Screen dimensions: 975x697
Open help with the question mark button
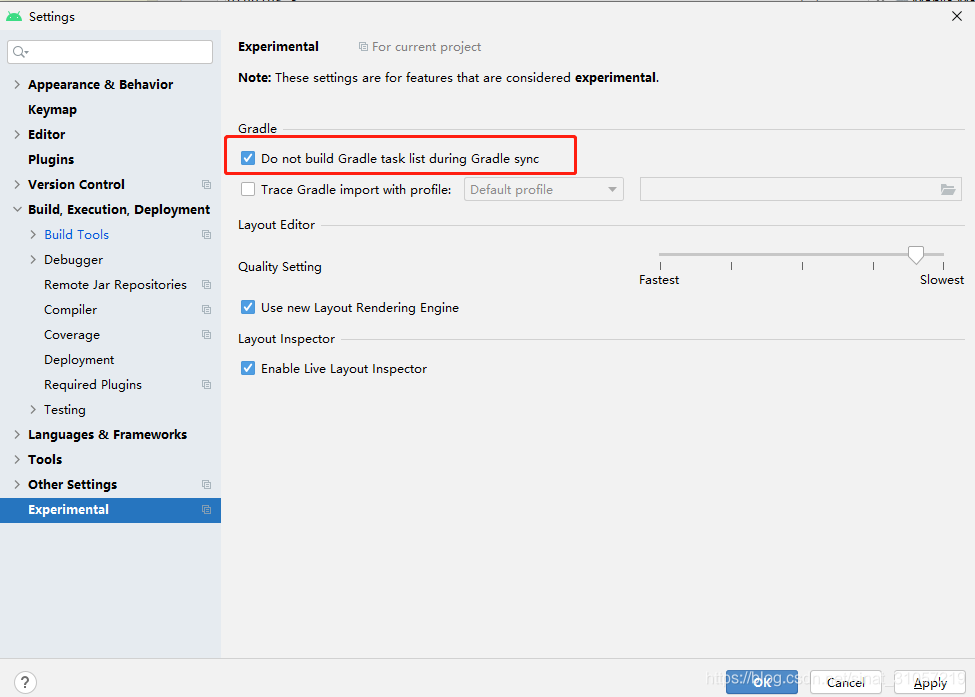25,682
